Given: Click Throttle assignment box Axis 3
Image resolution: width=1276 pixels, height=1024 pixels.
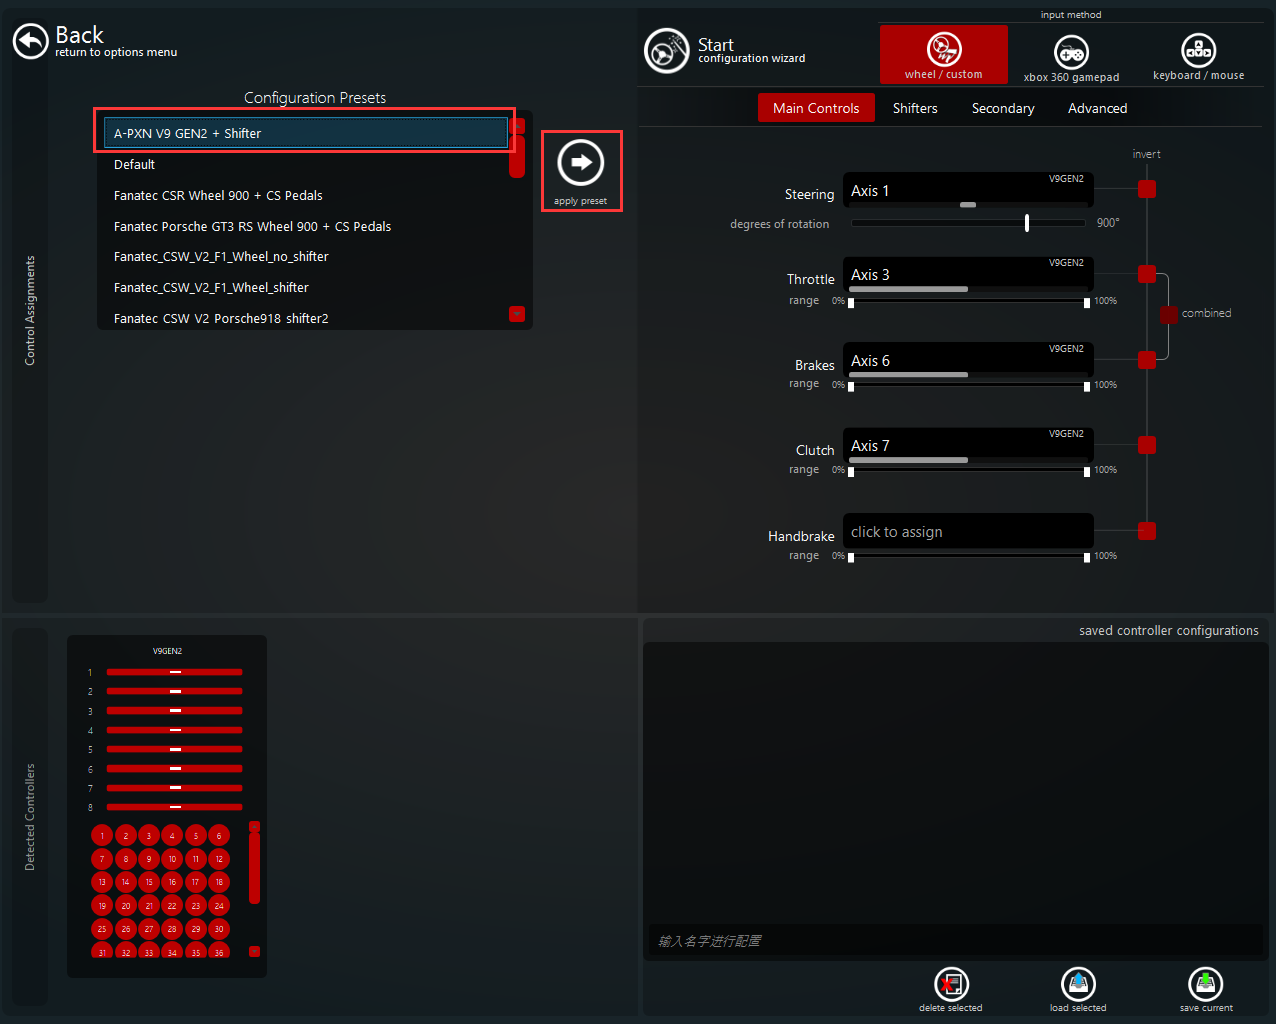Looking at the screenshot, I should pyautogui.click(x=968, y=275).
